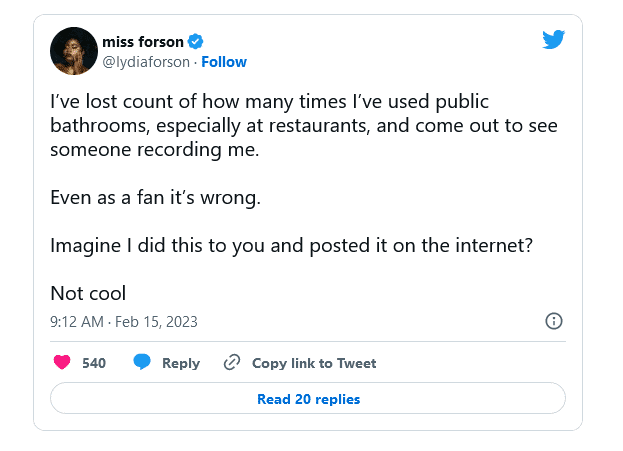Click the 540 likes count
The height and width of the screenshot is (451, 623).
(x=94, y=363)
